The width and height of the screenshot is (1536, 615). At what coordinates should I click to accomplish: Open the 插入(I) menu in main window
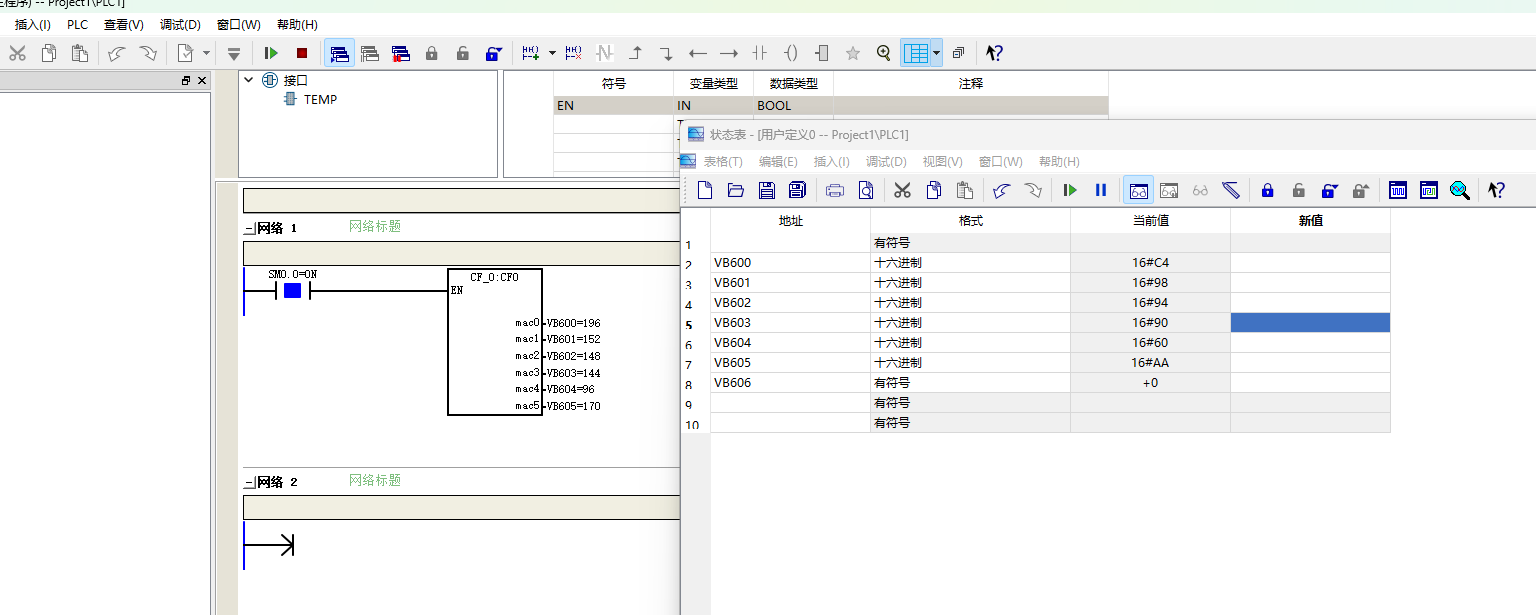[32, 25]
